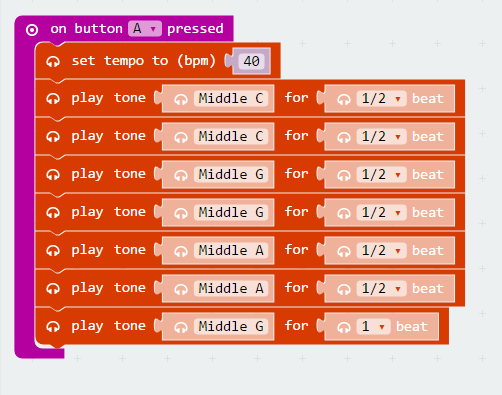This screenshot has width=502, height=395.
Task: Click headphones icon inside the last row's Middle G tone
Action: tap(181, 328)
